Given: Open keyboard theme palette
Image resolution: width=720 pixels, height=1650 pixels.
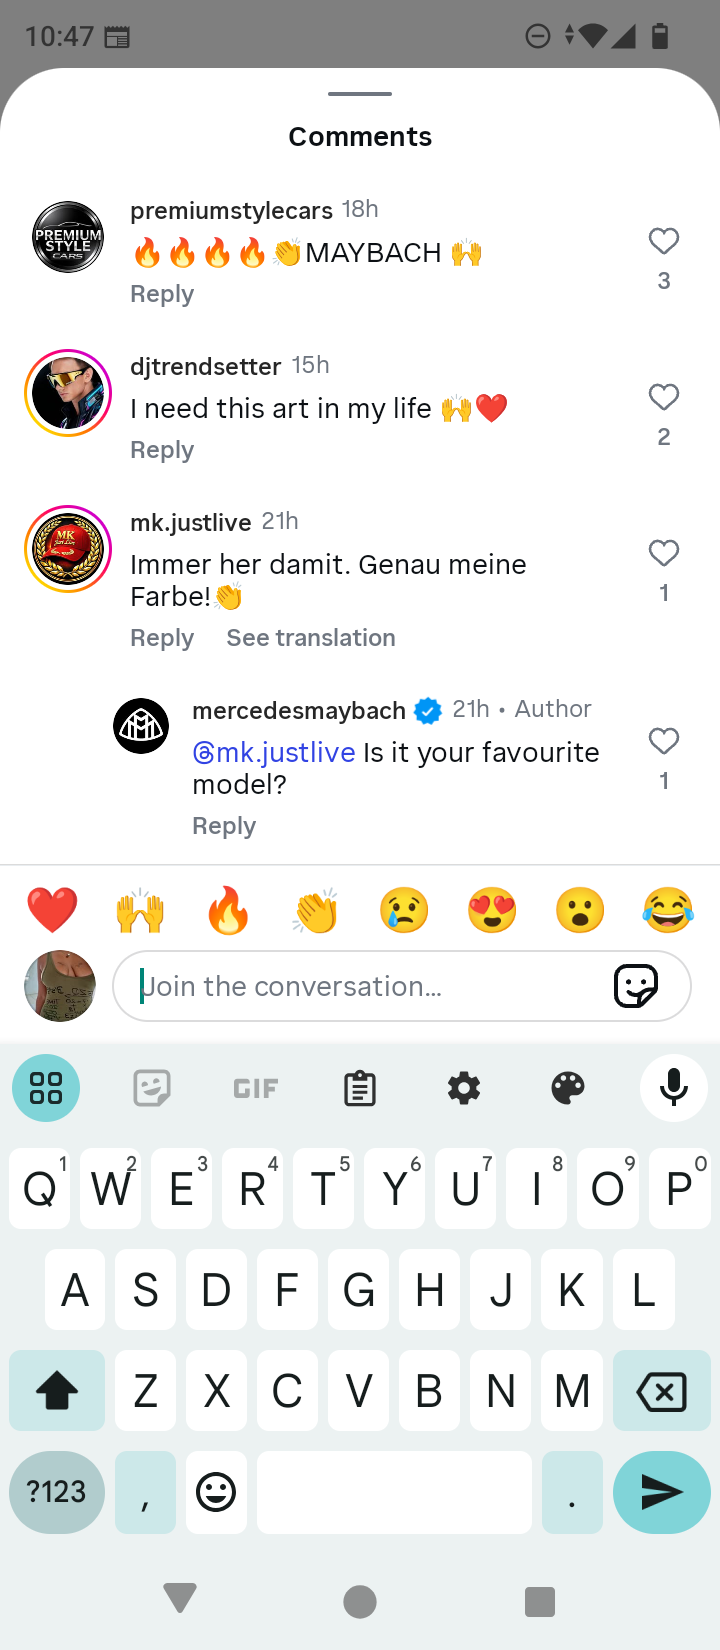Looking at the screenshot, I should coord(568,1088).
